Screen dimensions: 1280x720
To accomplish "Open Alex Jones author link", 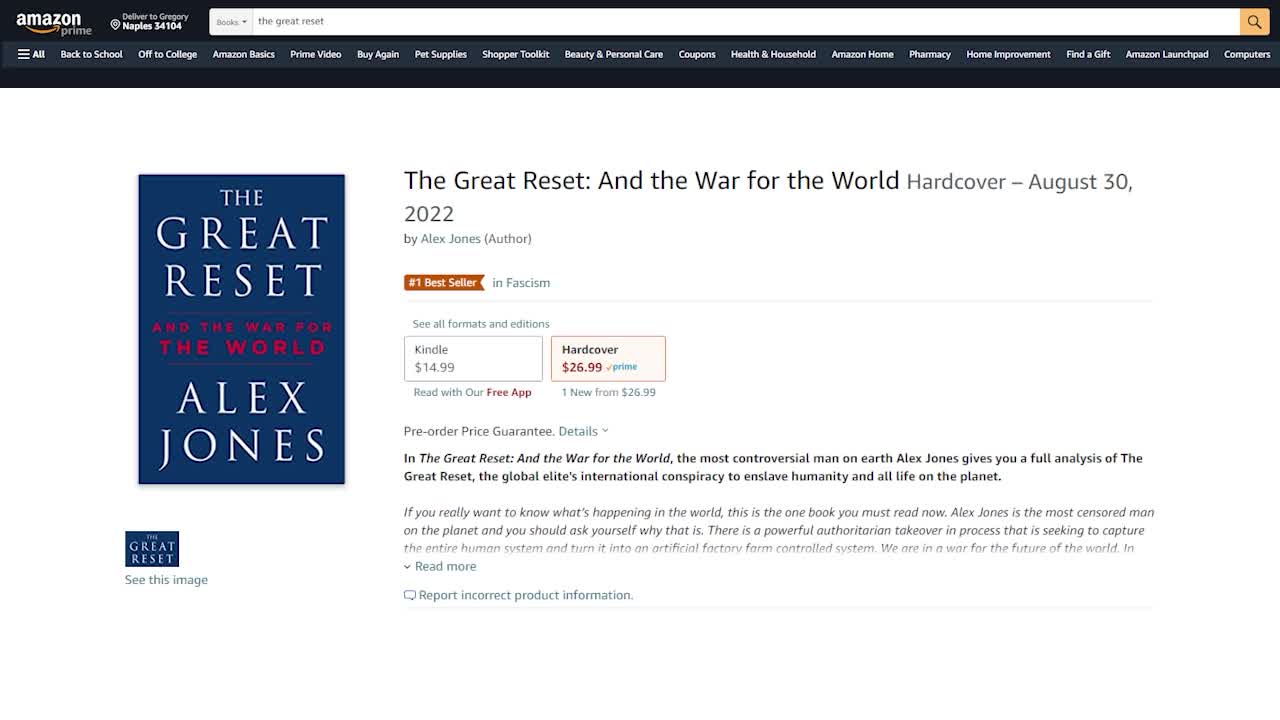I will [x=450, y=239].
